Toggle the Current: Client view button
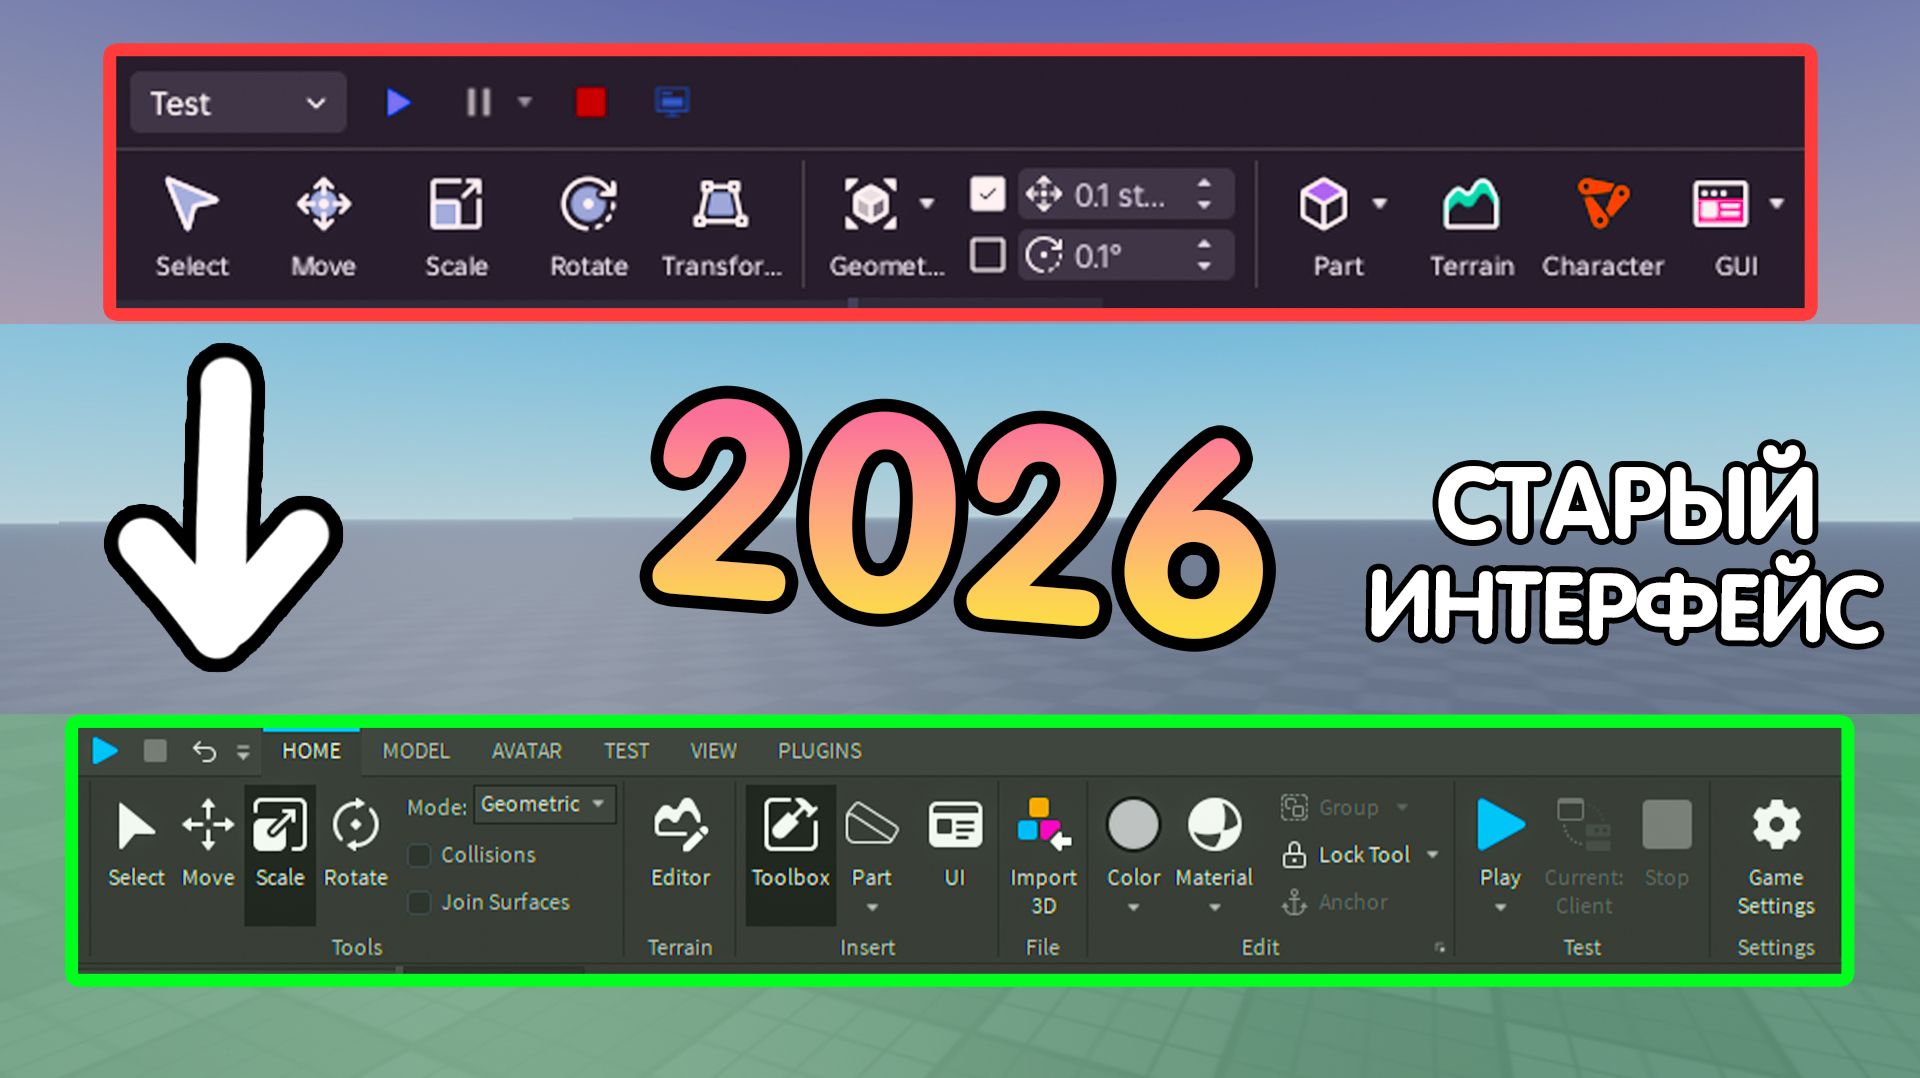The image size is (1920, 1078). [1584, 857]
